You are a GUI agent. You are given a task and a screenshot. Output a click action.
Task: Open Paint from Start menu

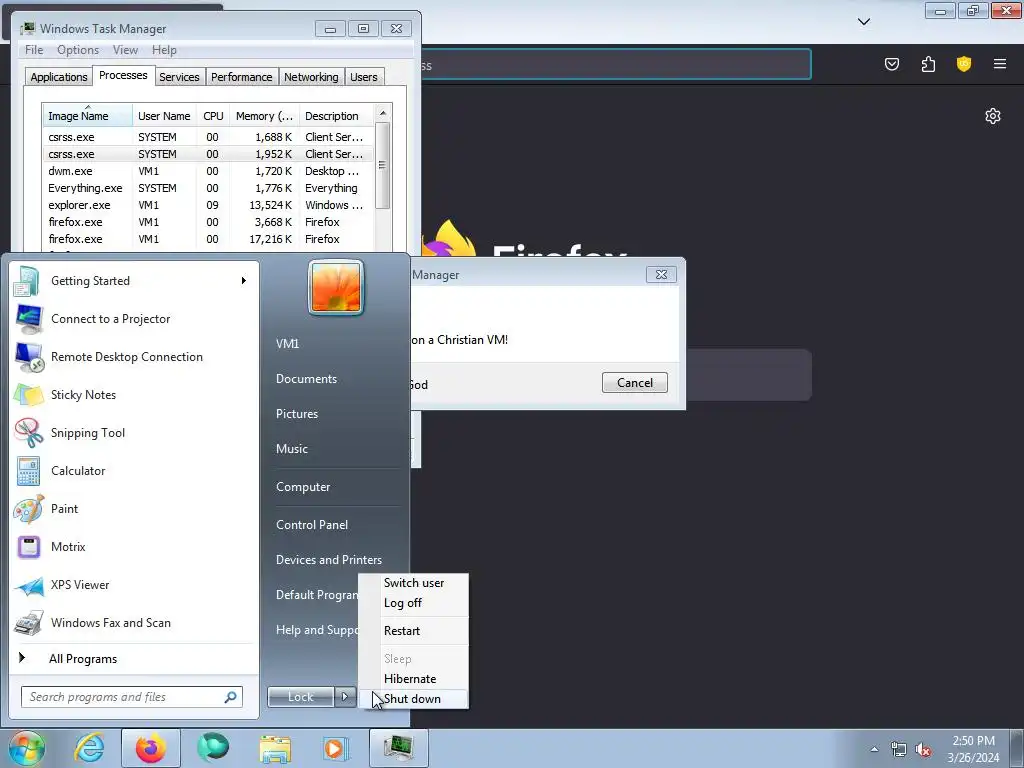point(134,509)
